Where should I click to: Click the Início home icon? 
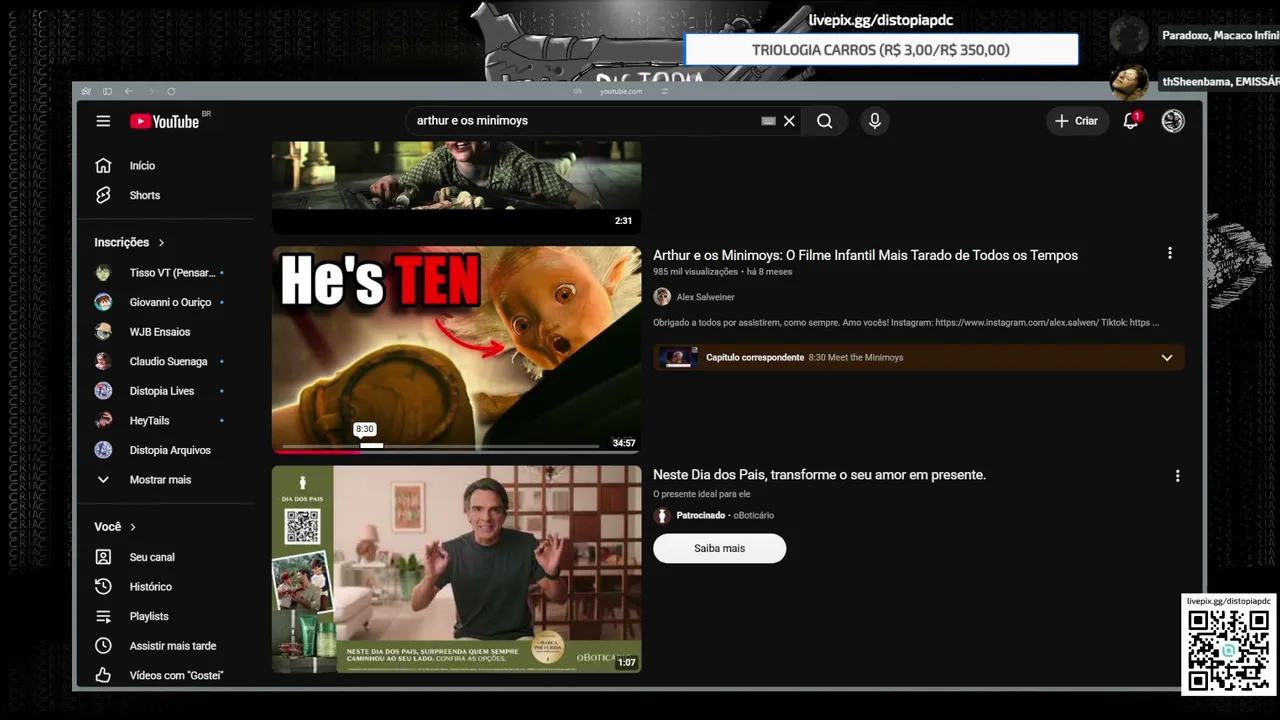pos(103,166)
